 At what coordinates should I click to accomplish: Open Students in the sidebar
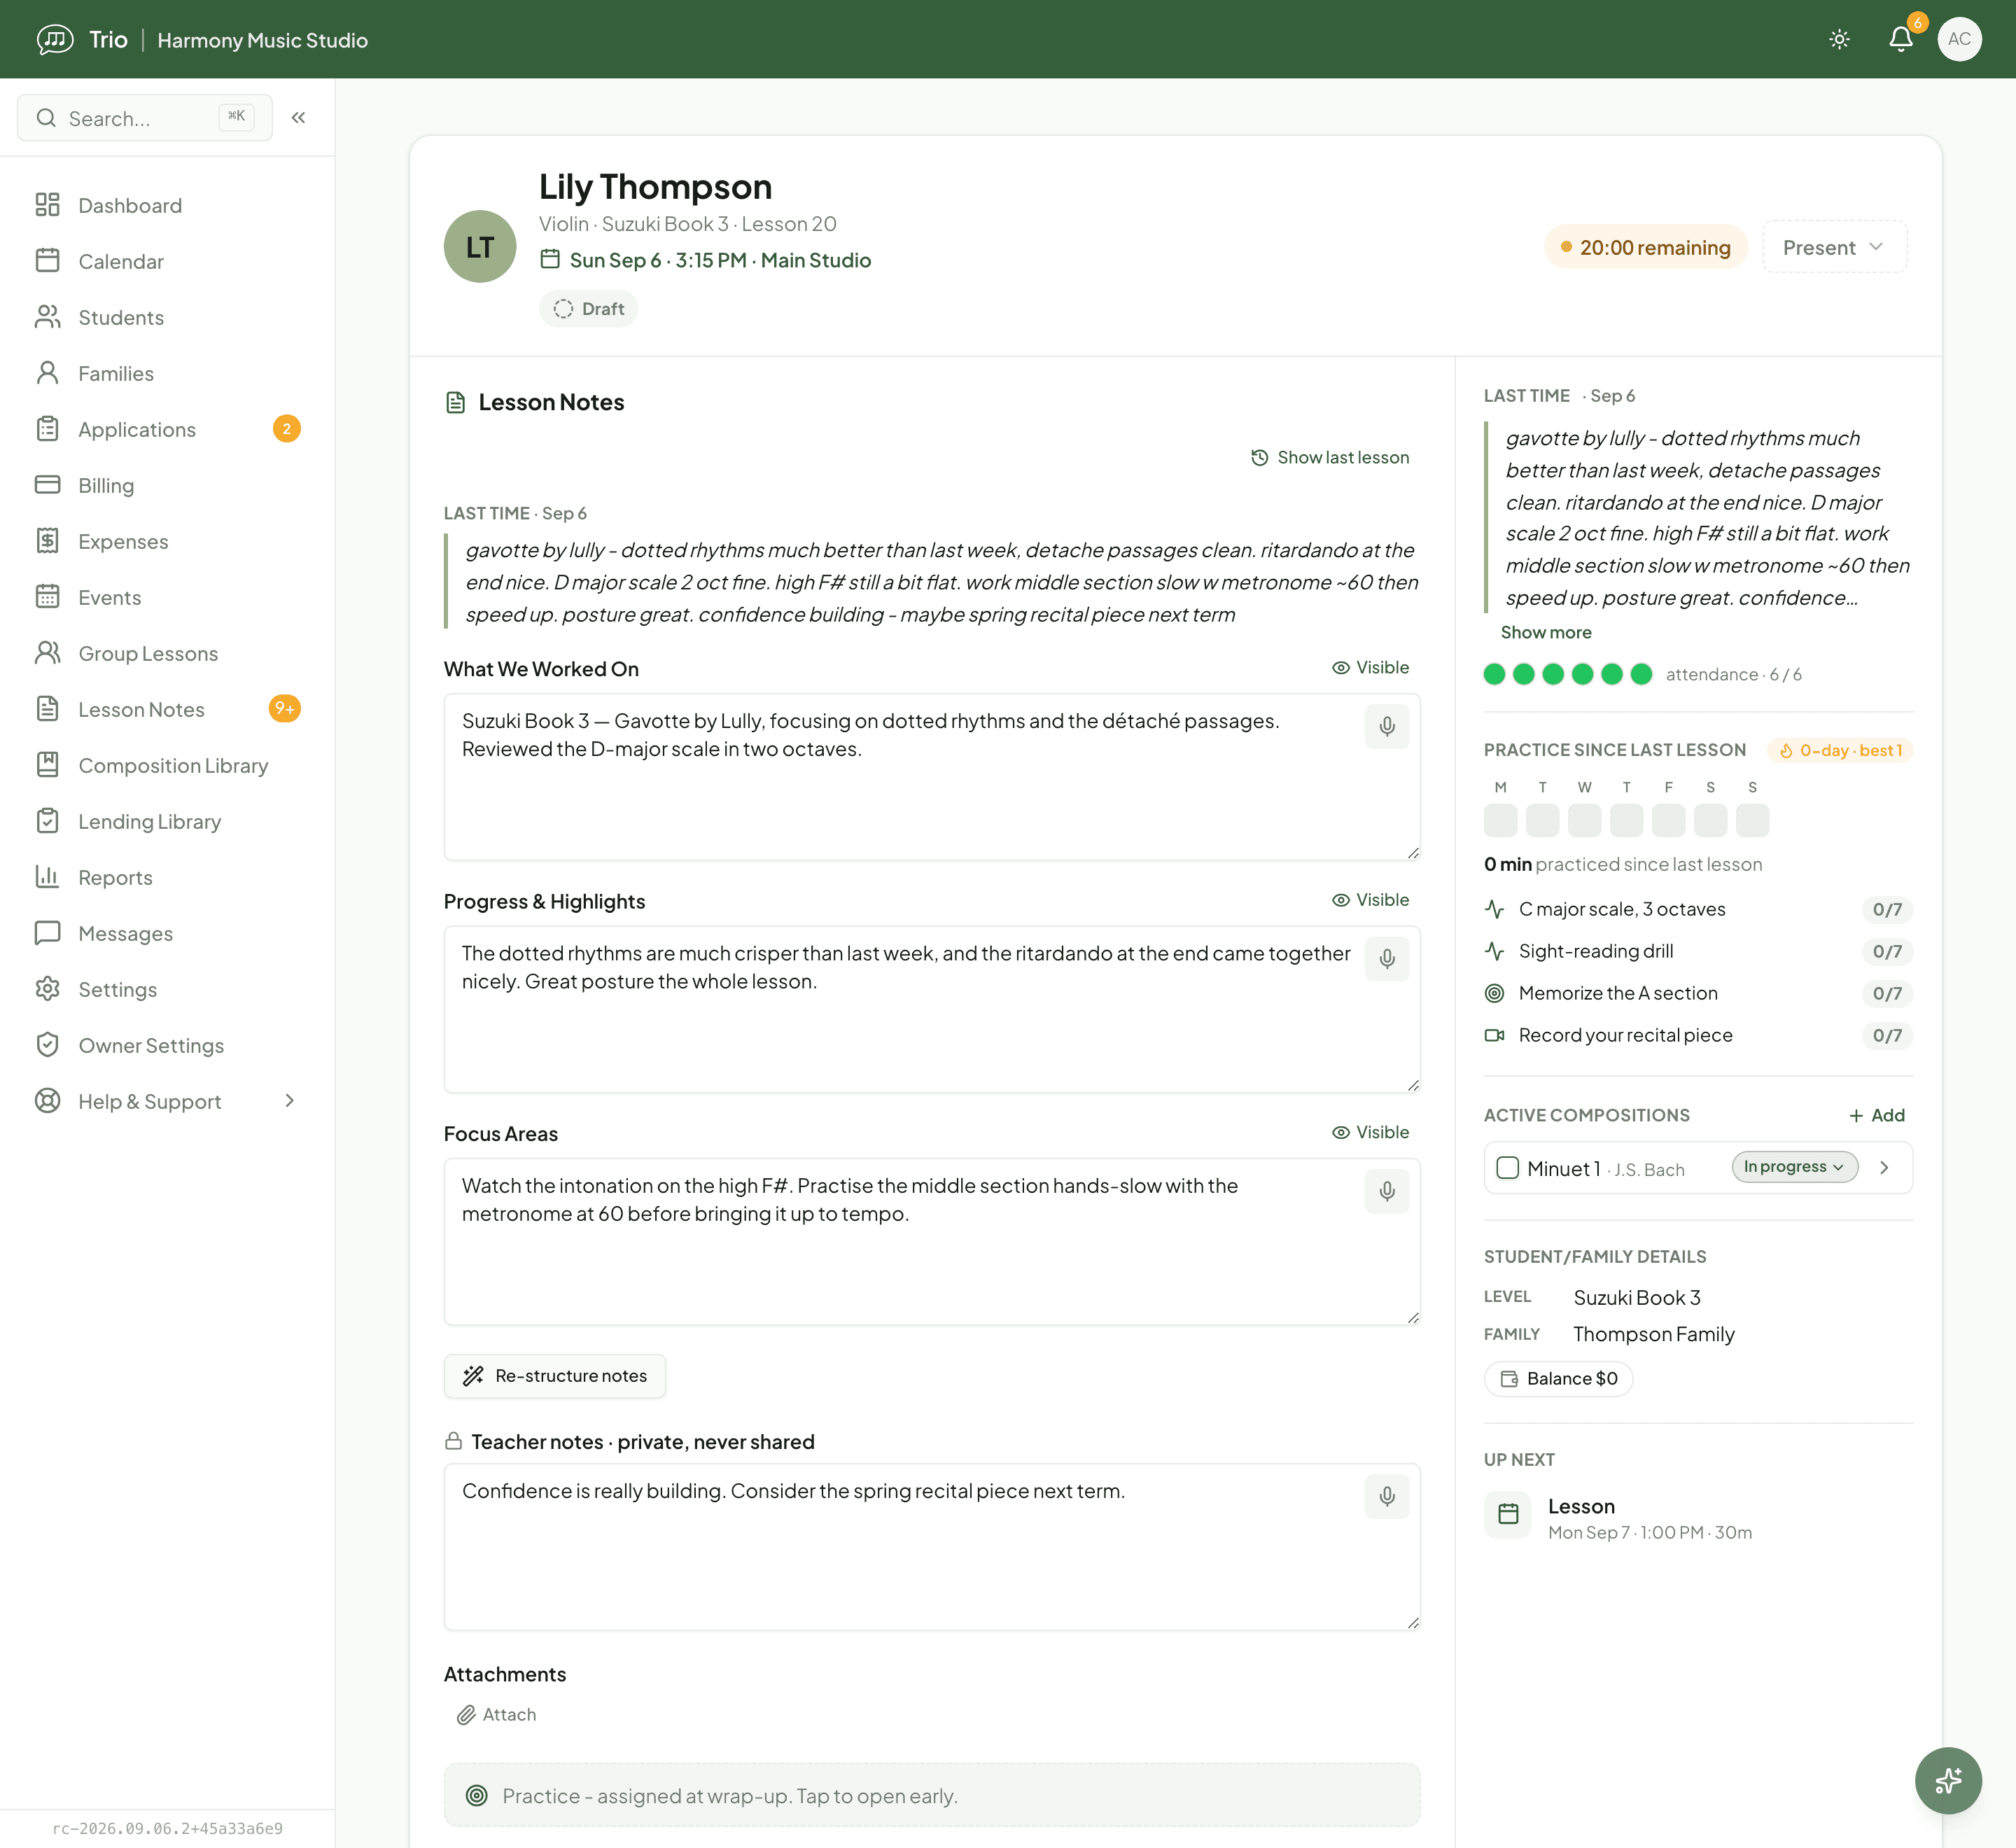[x=167, y=317]
